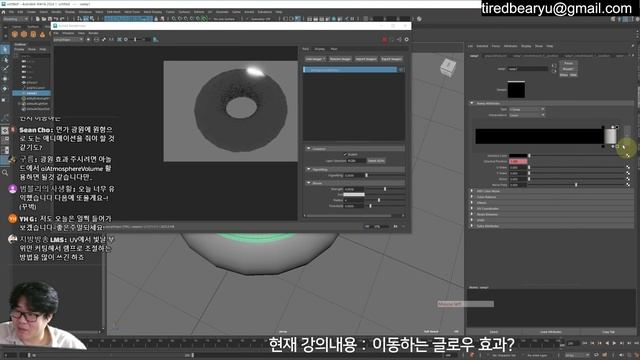Click the Redo icon on status line

coord(62,19)
